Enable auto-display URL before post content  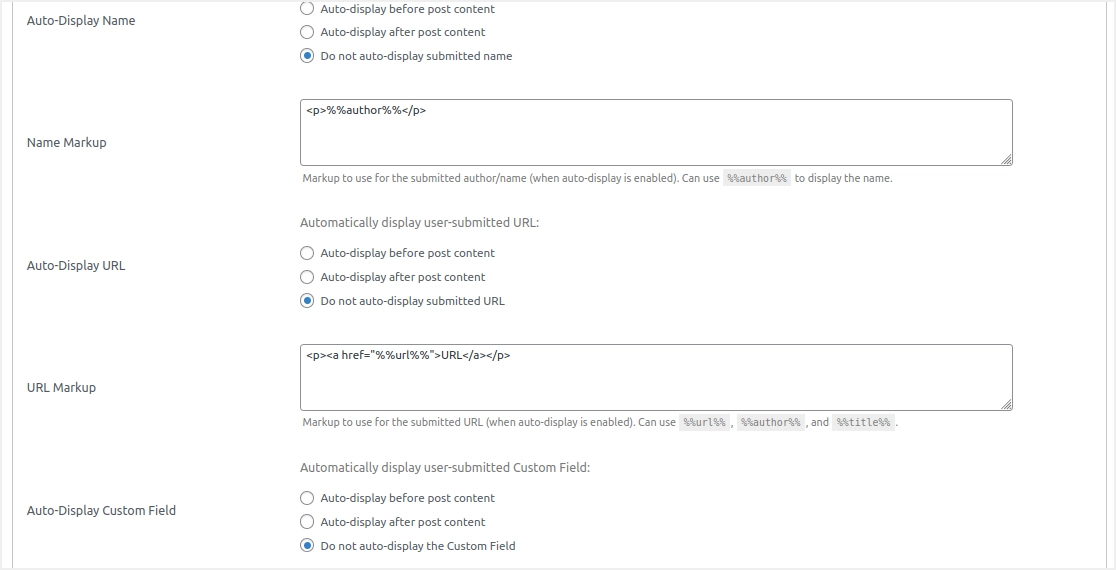pyautogui.click(x=307, y=253)
